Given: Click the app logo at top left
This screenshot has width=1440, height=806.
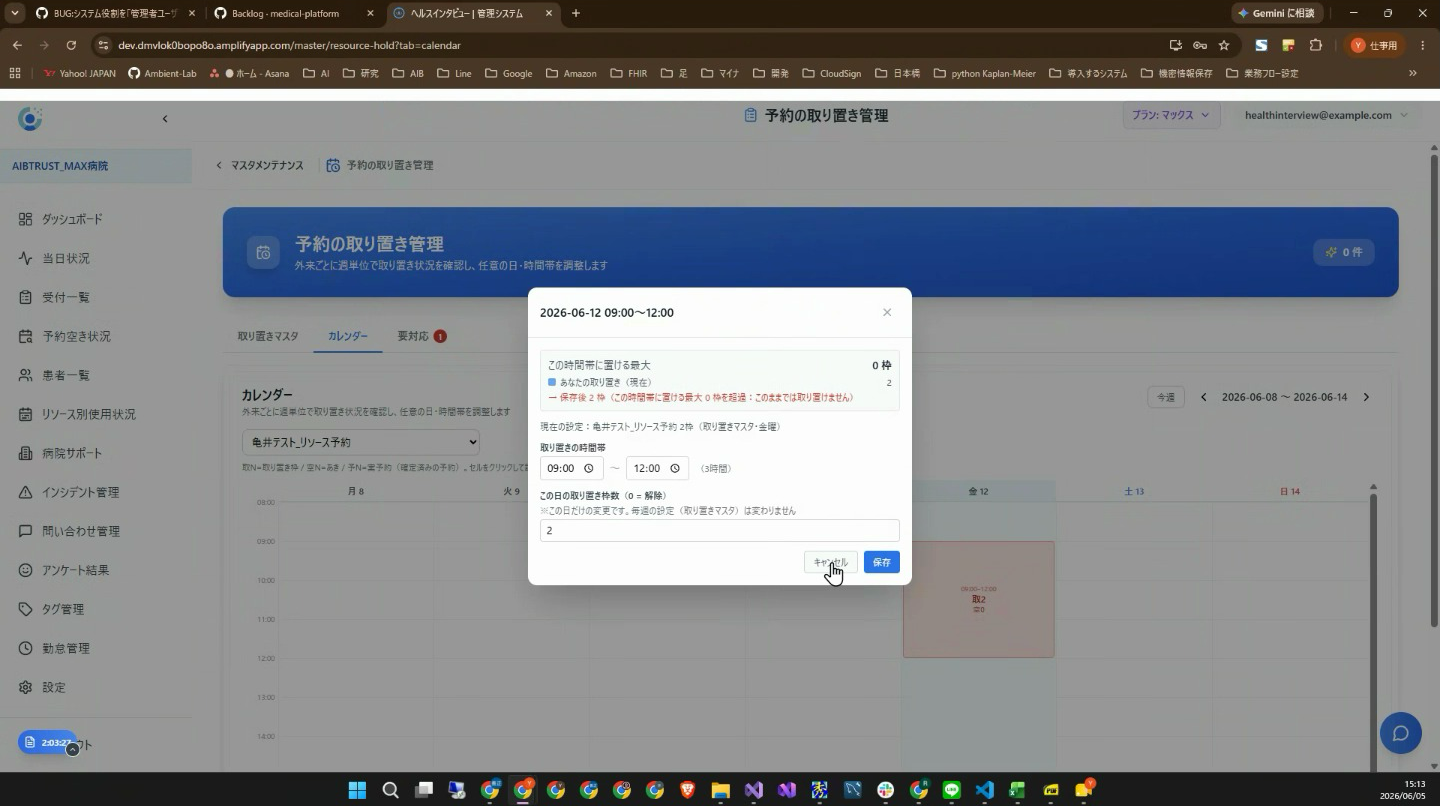Looking at the screenshot, I should tap(30, 119).
